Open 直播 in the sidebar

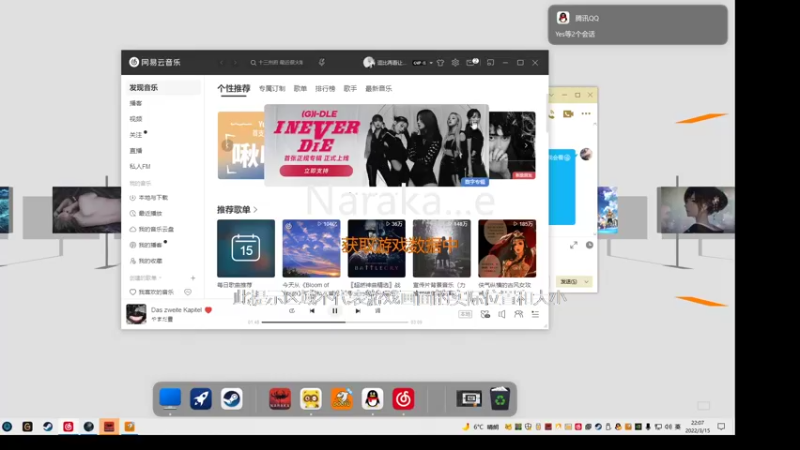click(x=136, y=151)
